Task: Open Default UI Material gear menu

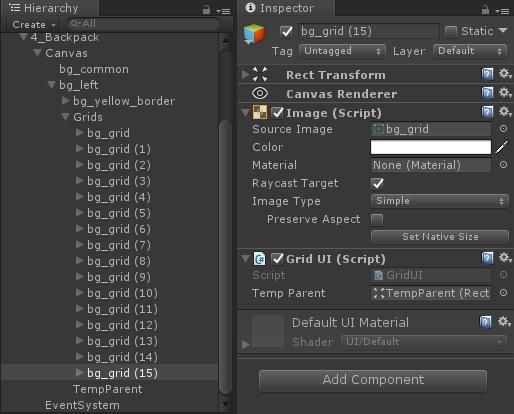Action: pos(504,322)
